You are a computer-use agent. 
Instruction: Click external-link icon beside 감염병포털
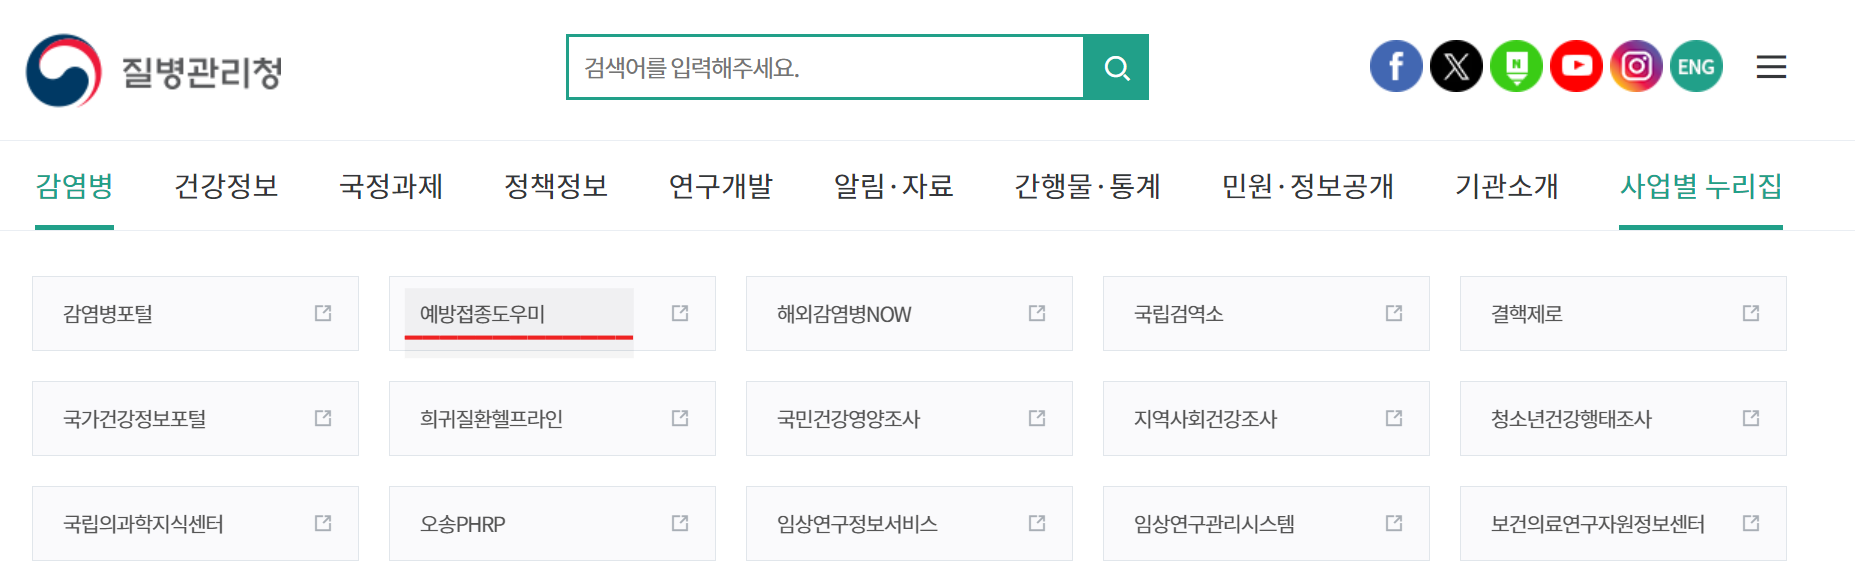[x=323, y=313]
